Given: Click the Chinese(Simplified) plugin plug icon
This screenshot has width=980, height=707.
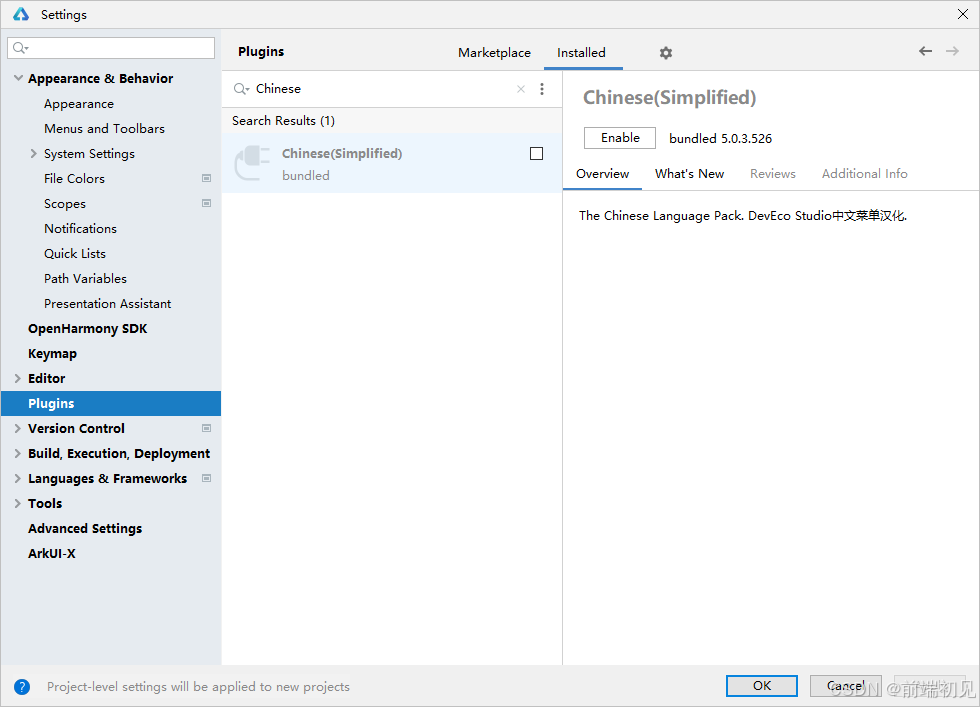Looking at the screenshot, I should coord(252,163).
